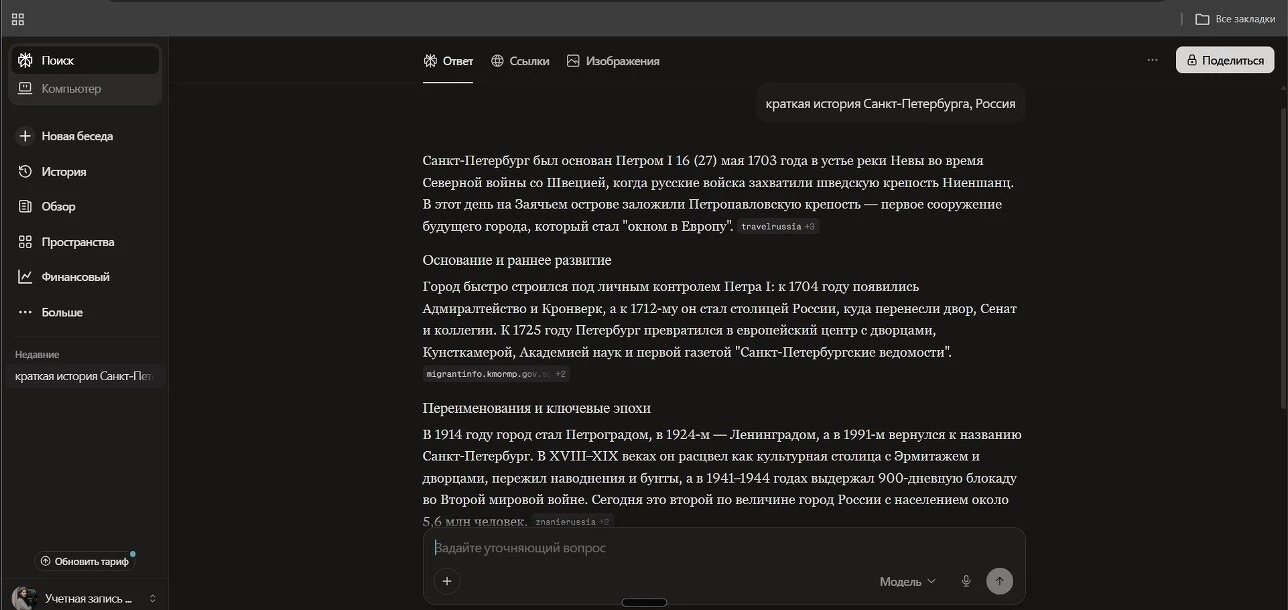Select Поиск mode in sidebar

pyautogui.click(x=58, y=61)
